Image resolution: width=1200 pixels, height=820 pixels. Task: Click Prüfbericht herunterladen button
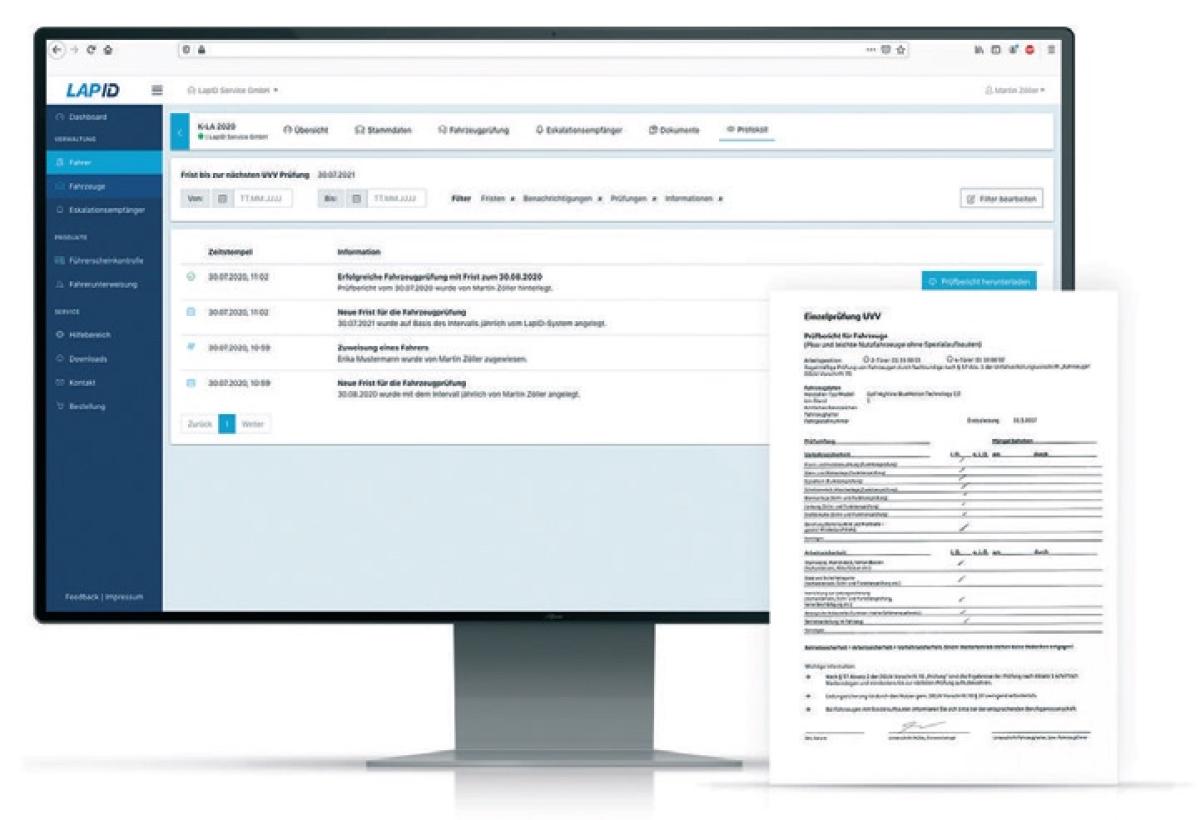point(977,282)
